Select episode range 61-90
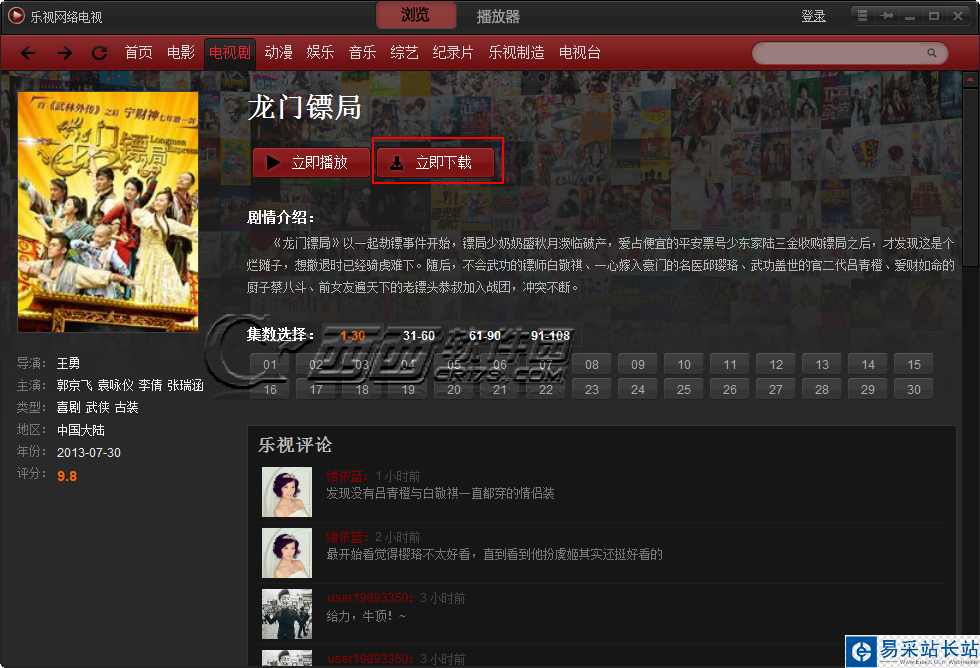The height and width of the screenshot is (668, 980). pyautogui.click(x=485, y=336)
